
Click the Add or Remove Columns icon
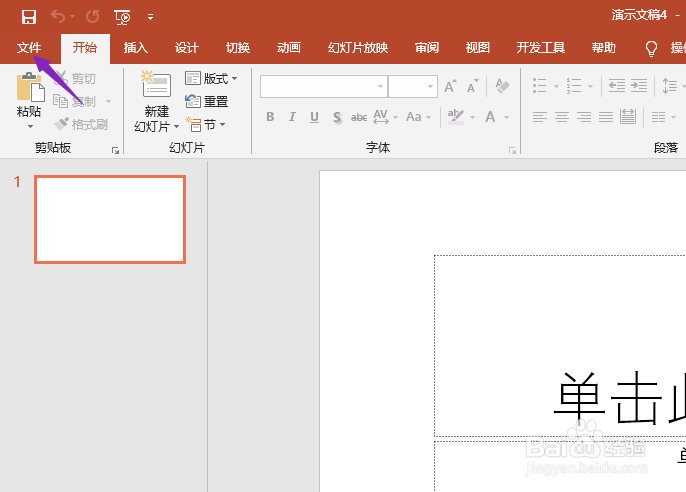pyautogui.click(x=658, y=117)
